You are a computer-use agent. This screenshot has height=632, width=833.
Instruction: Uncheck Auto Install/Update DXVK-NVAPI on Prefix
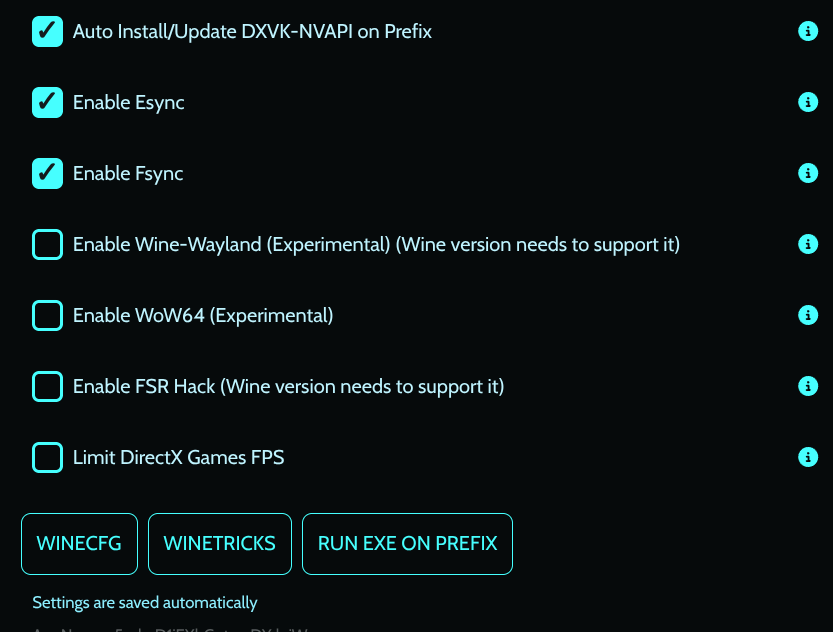pyautogui.click(x=47, y=31)
